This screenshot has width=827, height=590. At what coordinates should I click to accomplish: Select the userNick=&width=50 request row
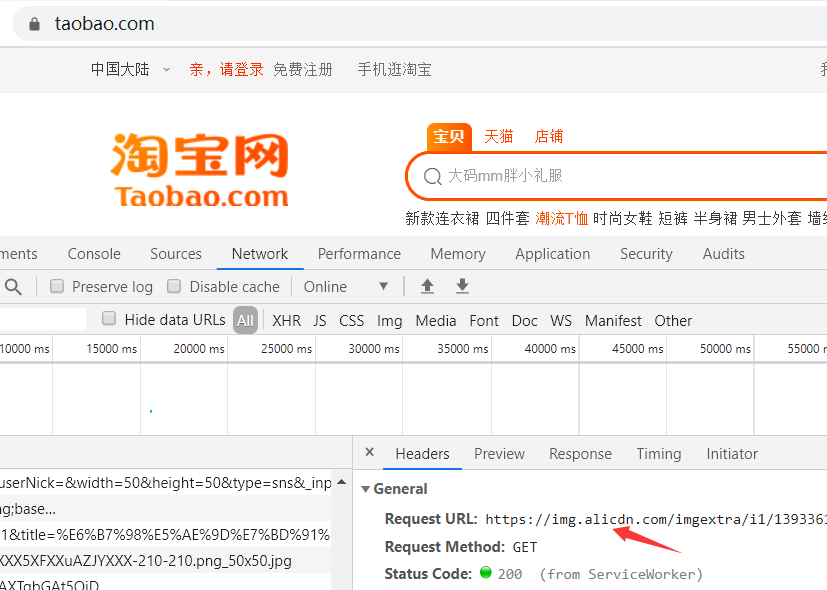[166, 483]
